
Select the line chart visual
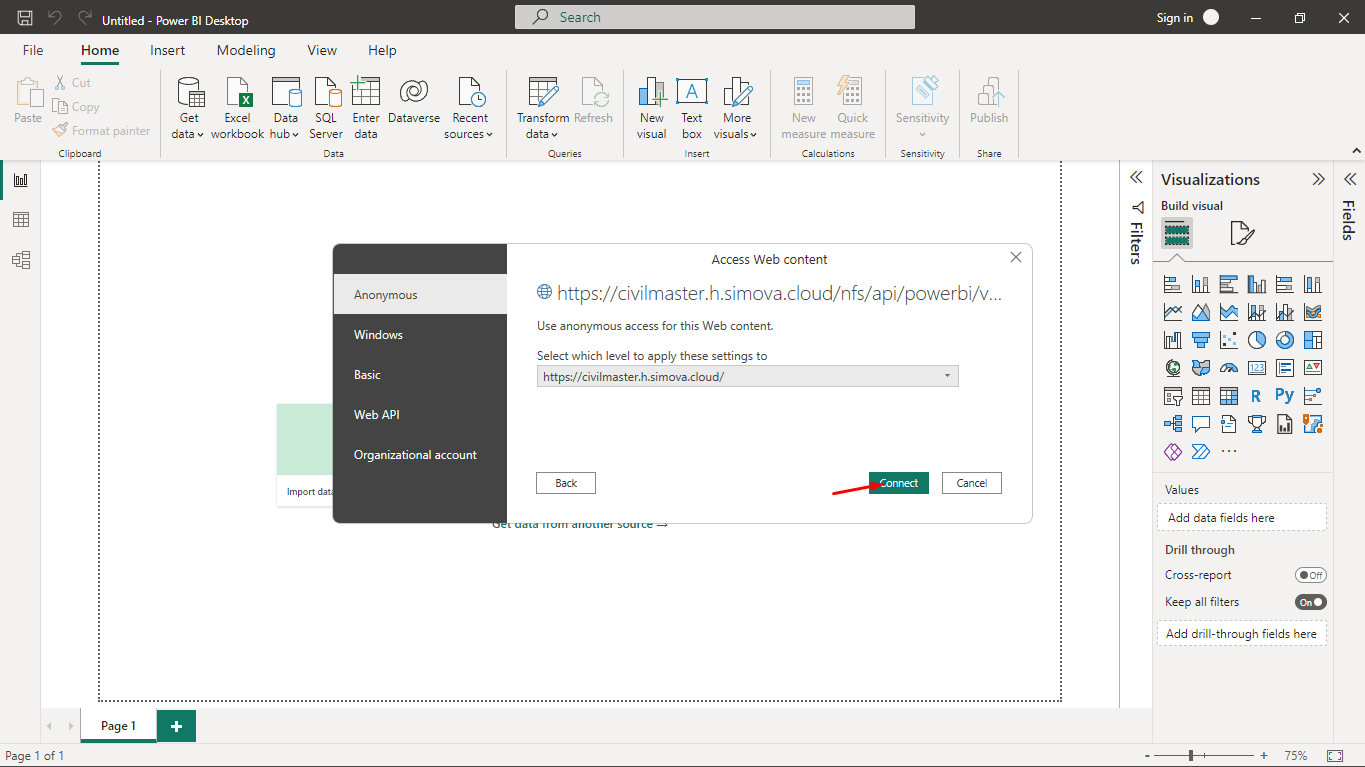click(1173, 313)
